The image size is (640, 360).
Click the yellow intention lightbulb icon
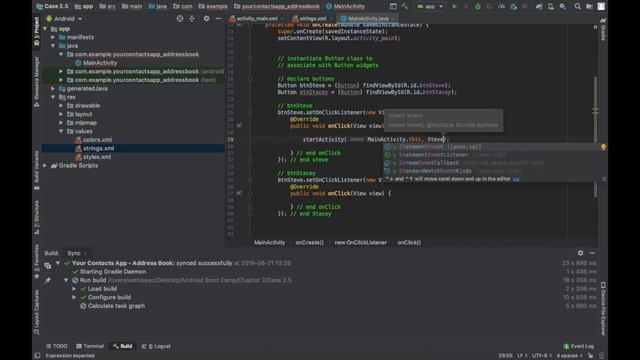[603, 147]
